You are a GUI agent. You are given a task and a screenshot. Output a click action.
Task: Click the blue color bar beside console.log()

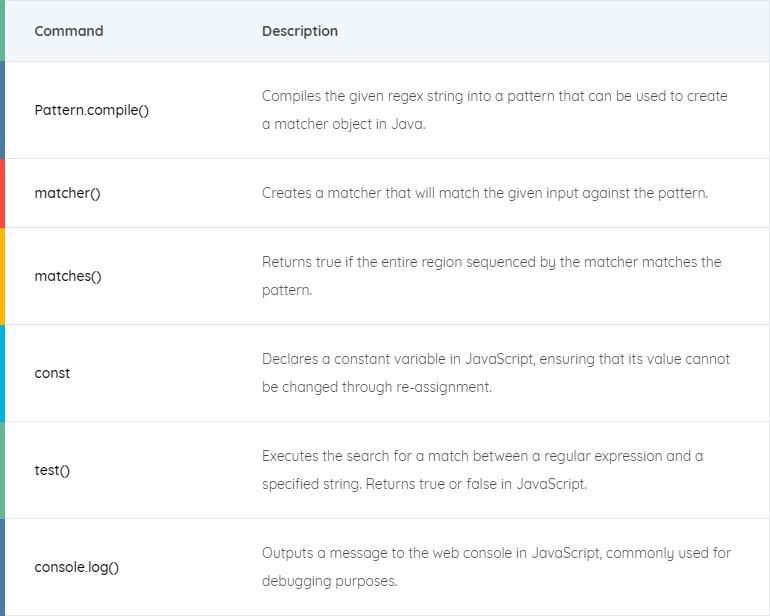[2, 567]
